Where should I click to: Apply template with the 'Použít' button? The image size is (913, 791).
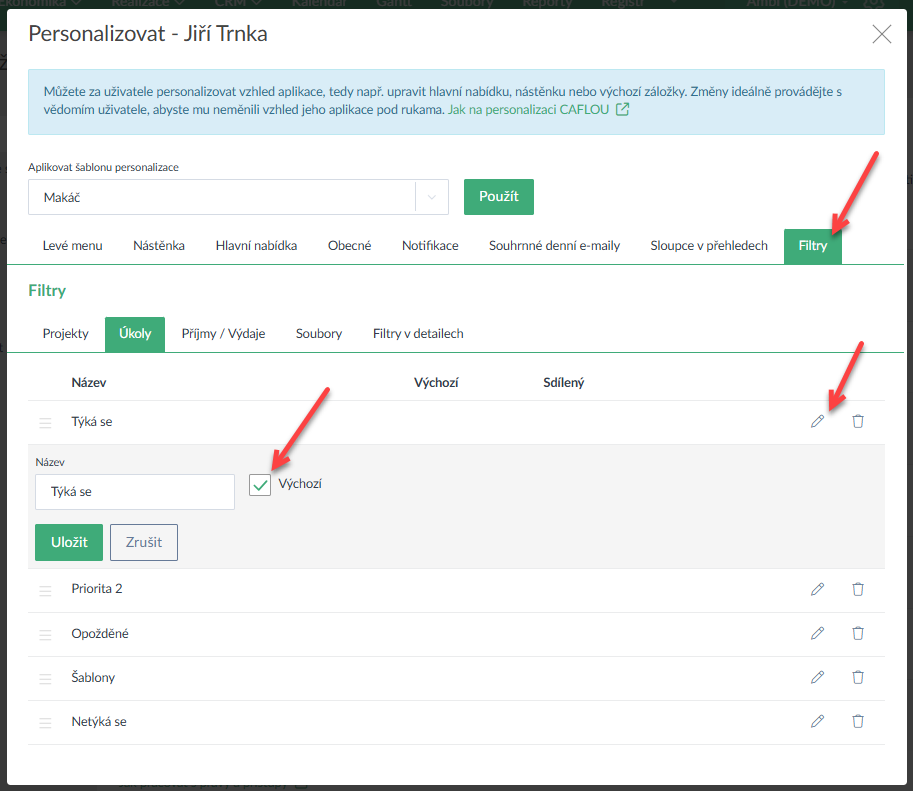[498, 197]
